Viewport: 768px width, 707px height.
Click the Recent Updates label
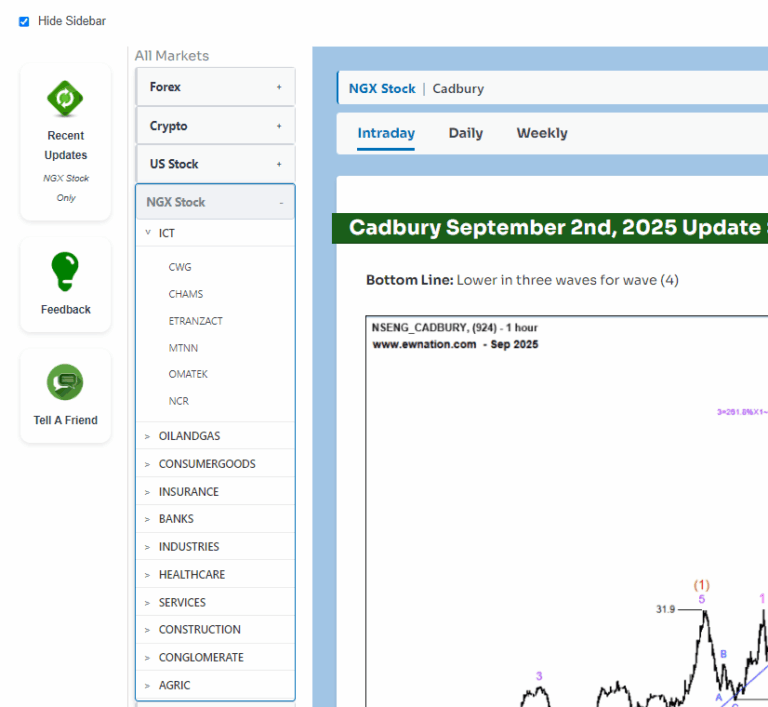(x=66, y=146)
